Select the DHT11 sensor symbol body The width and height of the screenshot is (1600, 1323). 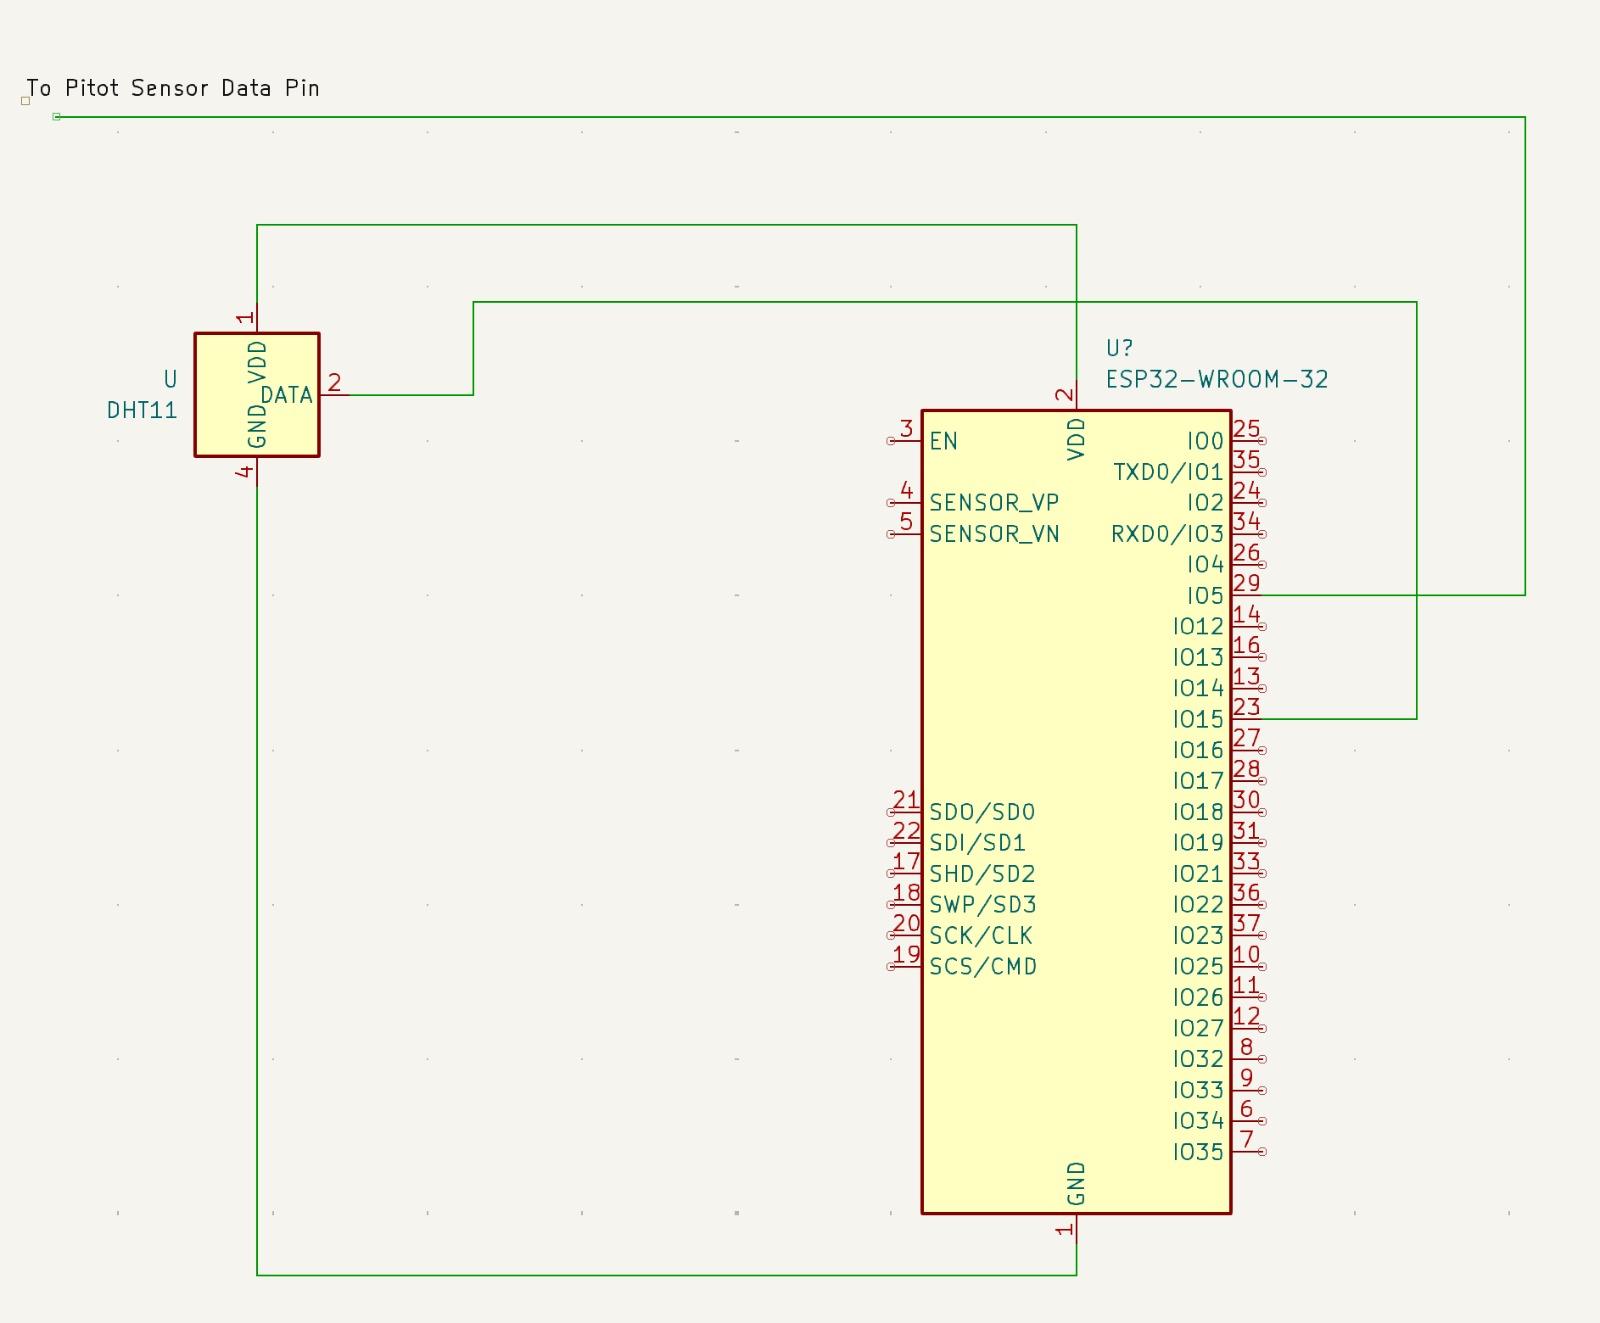pos(257,395)
